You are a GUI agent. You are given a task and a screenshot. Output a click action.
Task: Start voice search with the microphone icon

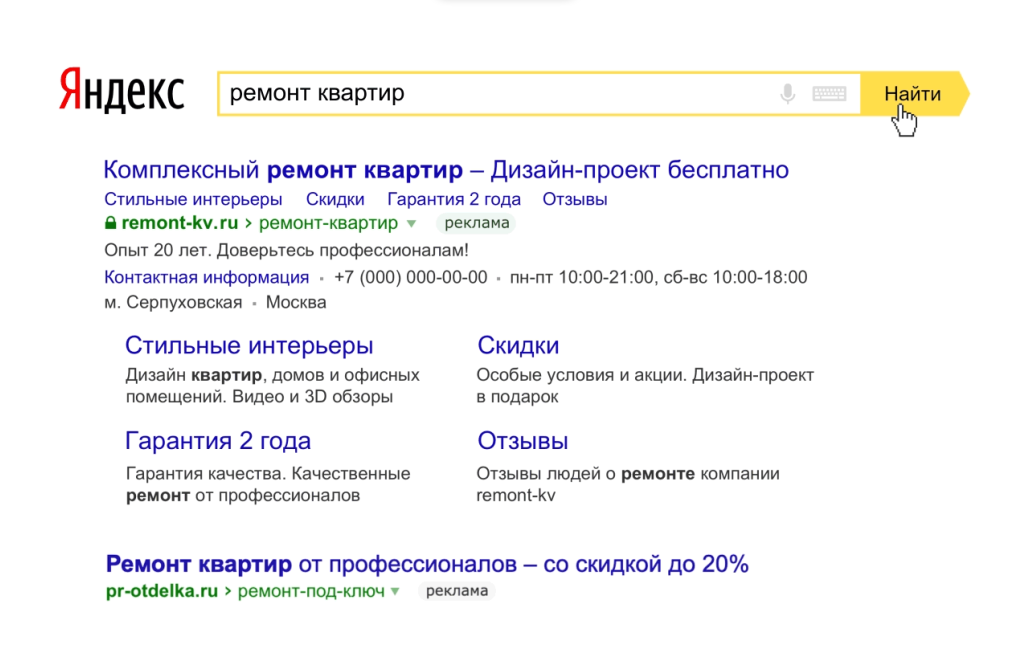787,93
